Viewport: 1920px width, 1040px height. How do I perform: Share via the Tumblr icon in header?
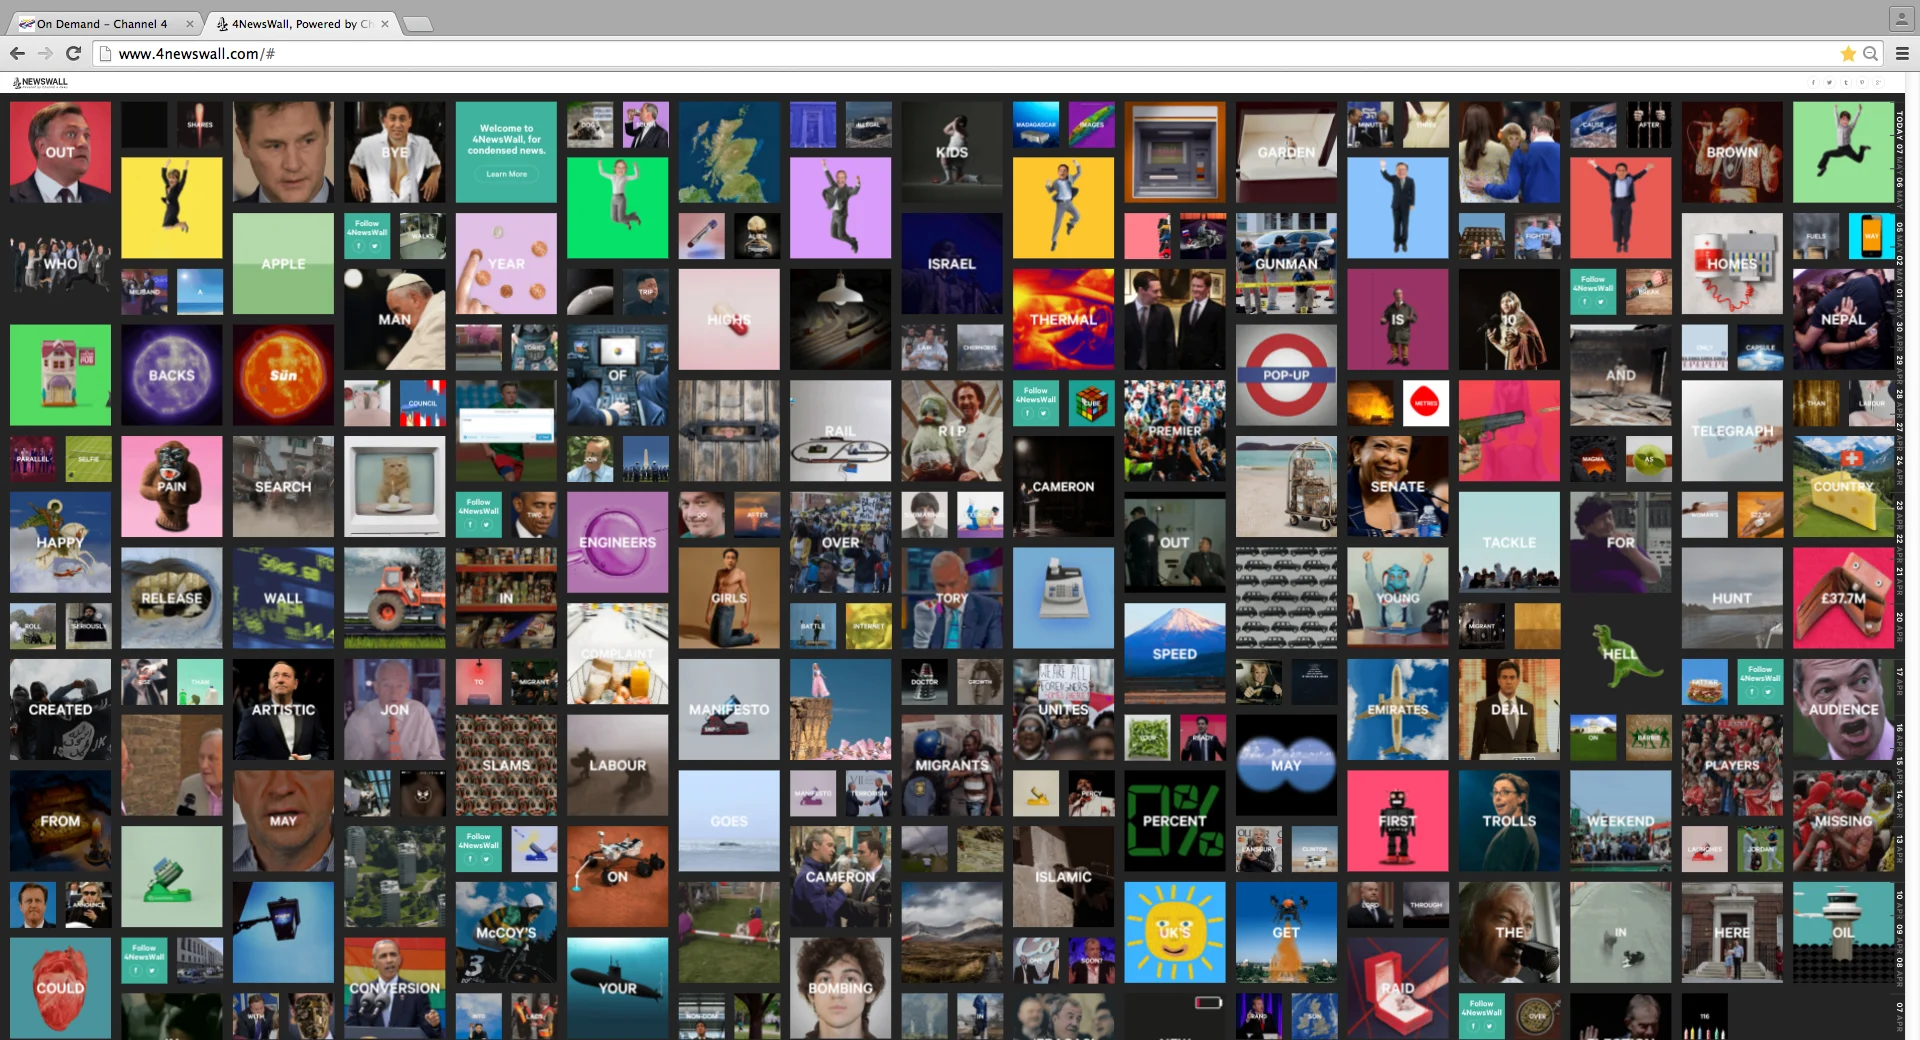click(1846, 82)
